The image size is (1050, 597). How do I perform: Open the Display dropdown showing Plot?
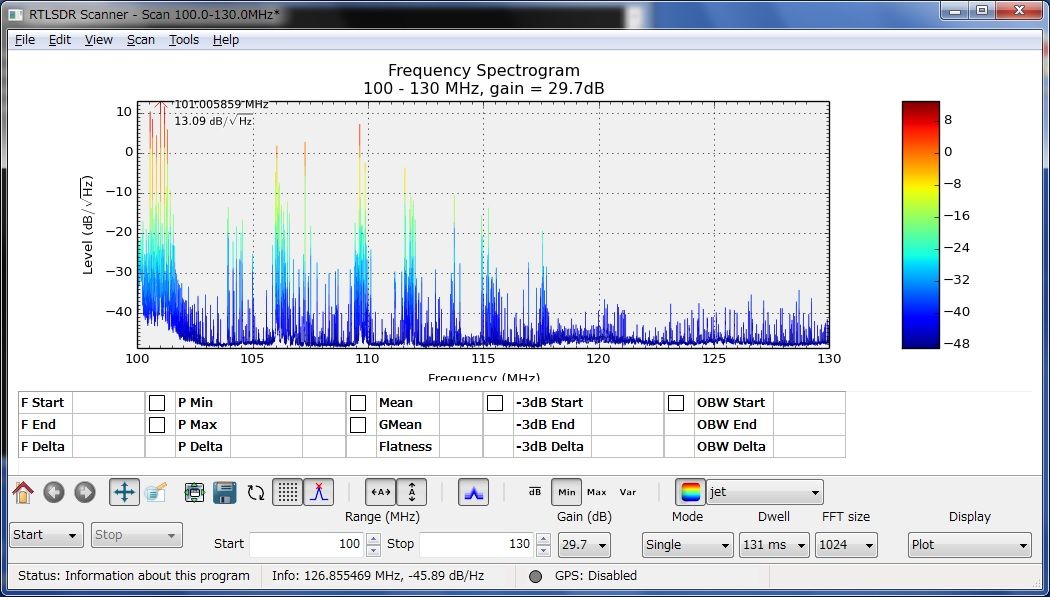click(969, 544)
